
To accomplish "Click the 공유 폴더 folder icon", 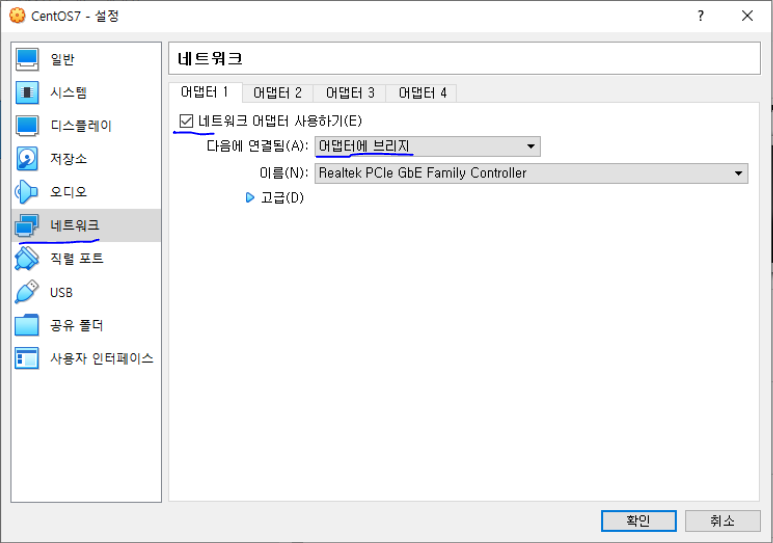I will point(27,325).
